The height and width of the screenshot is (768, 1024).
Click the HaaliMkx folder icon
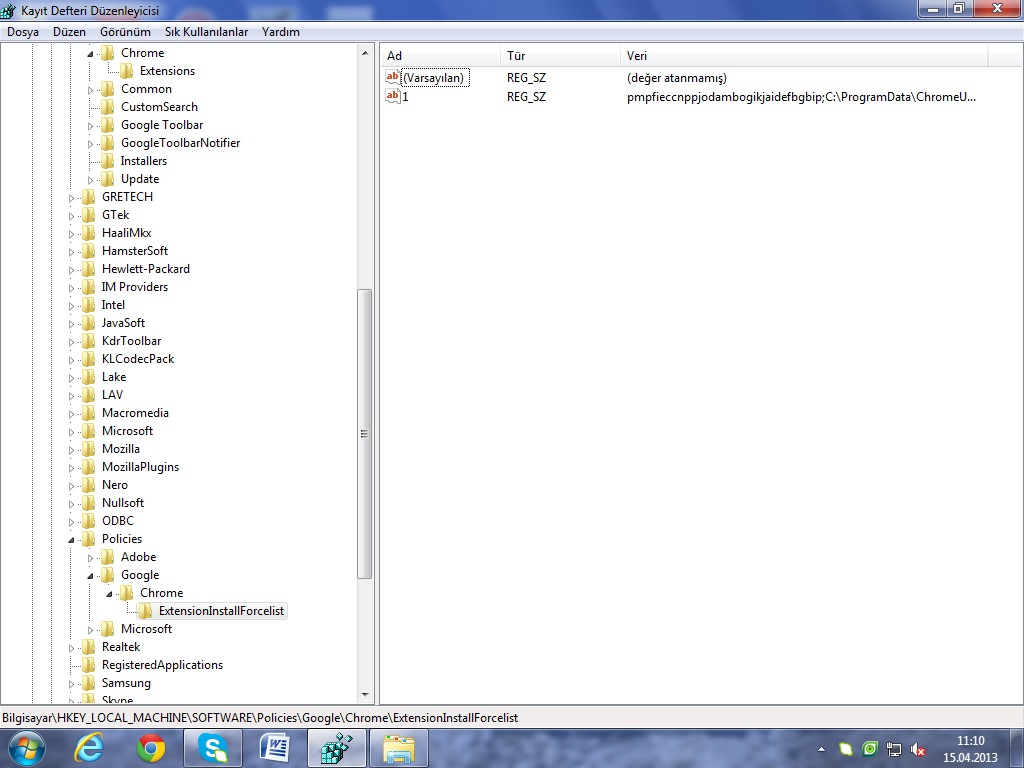(89, 232)
